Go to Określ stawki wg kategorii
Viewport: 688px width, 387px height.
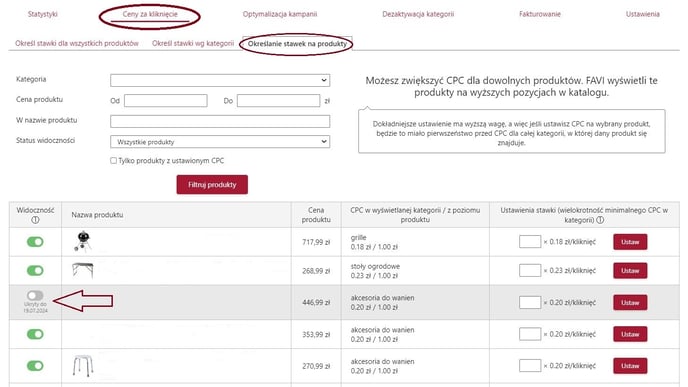point(193,43)
